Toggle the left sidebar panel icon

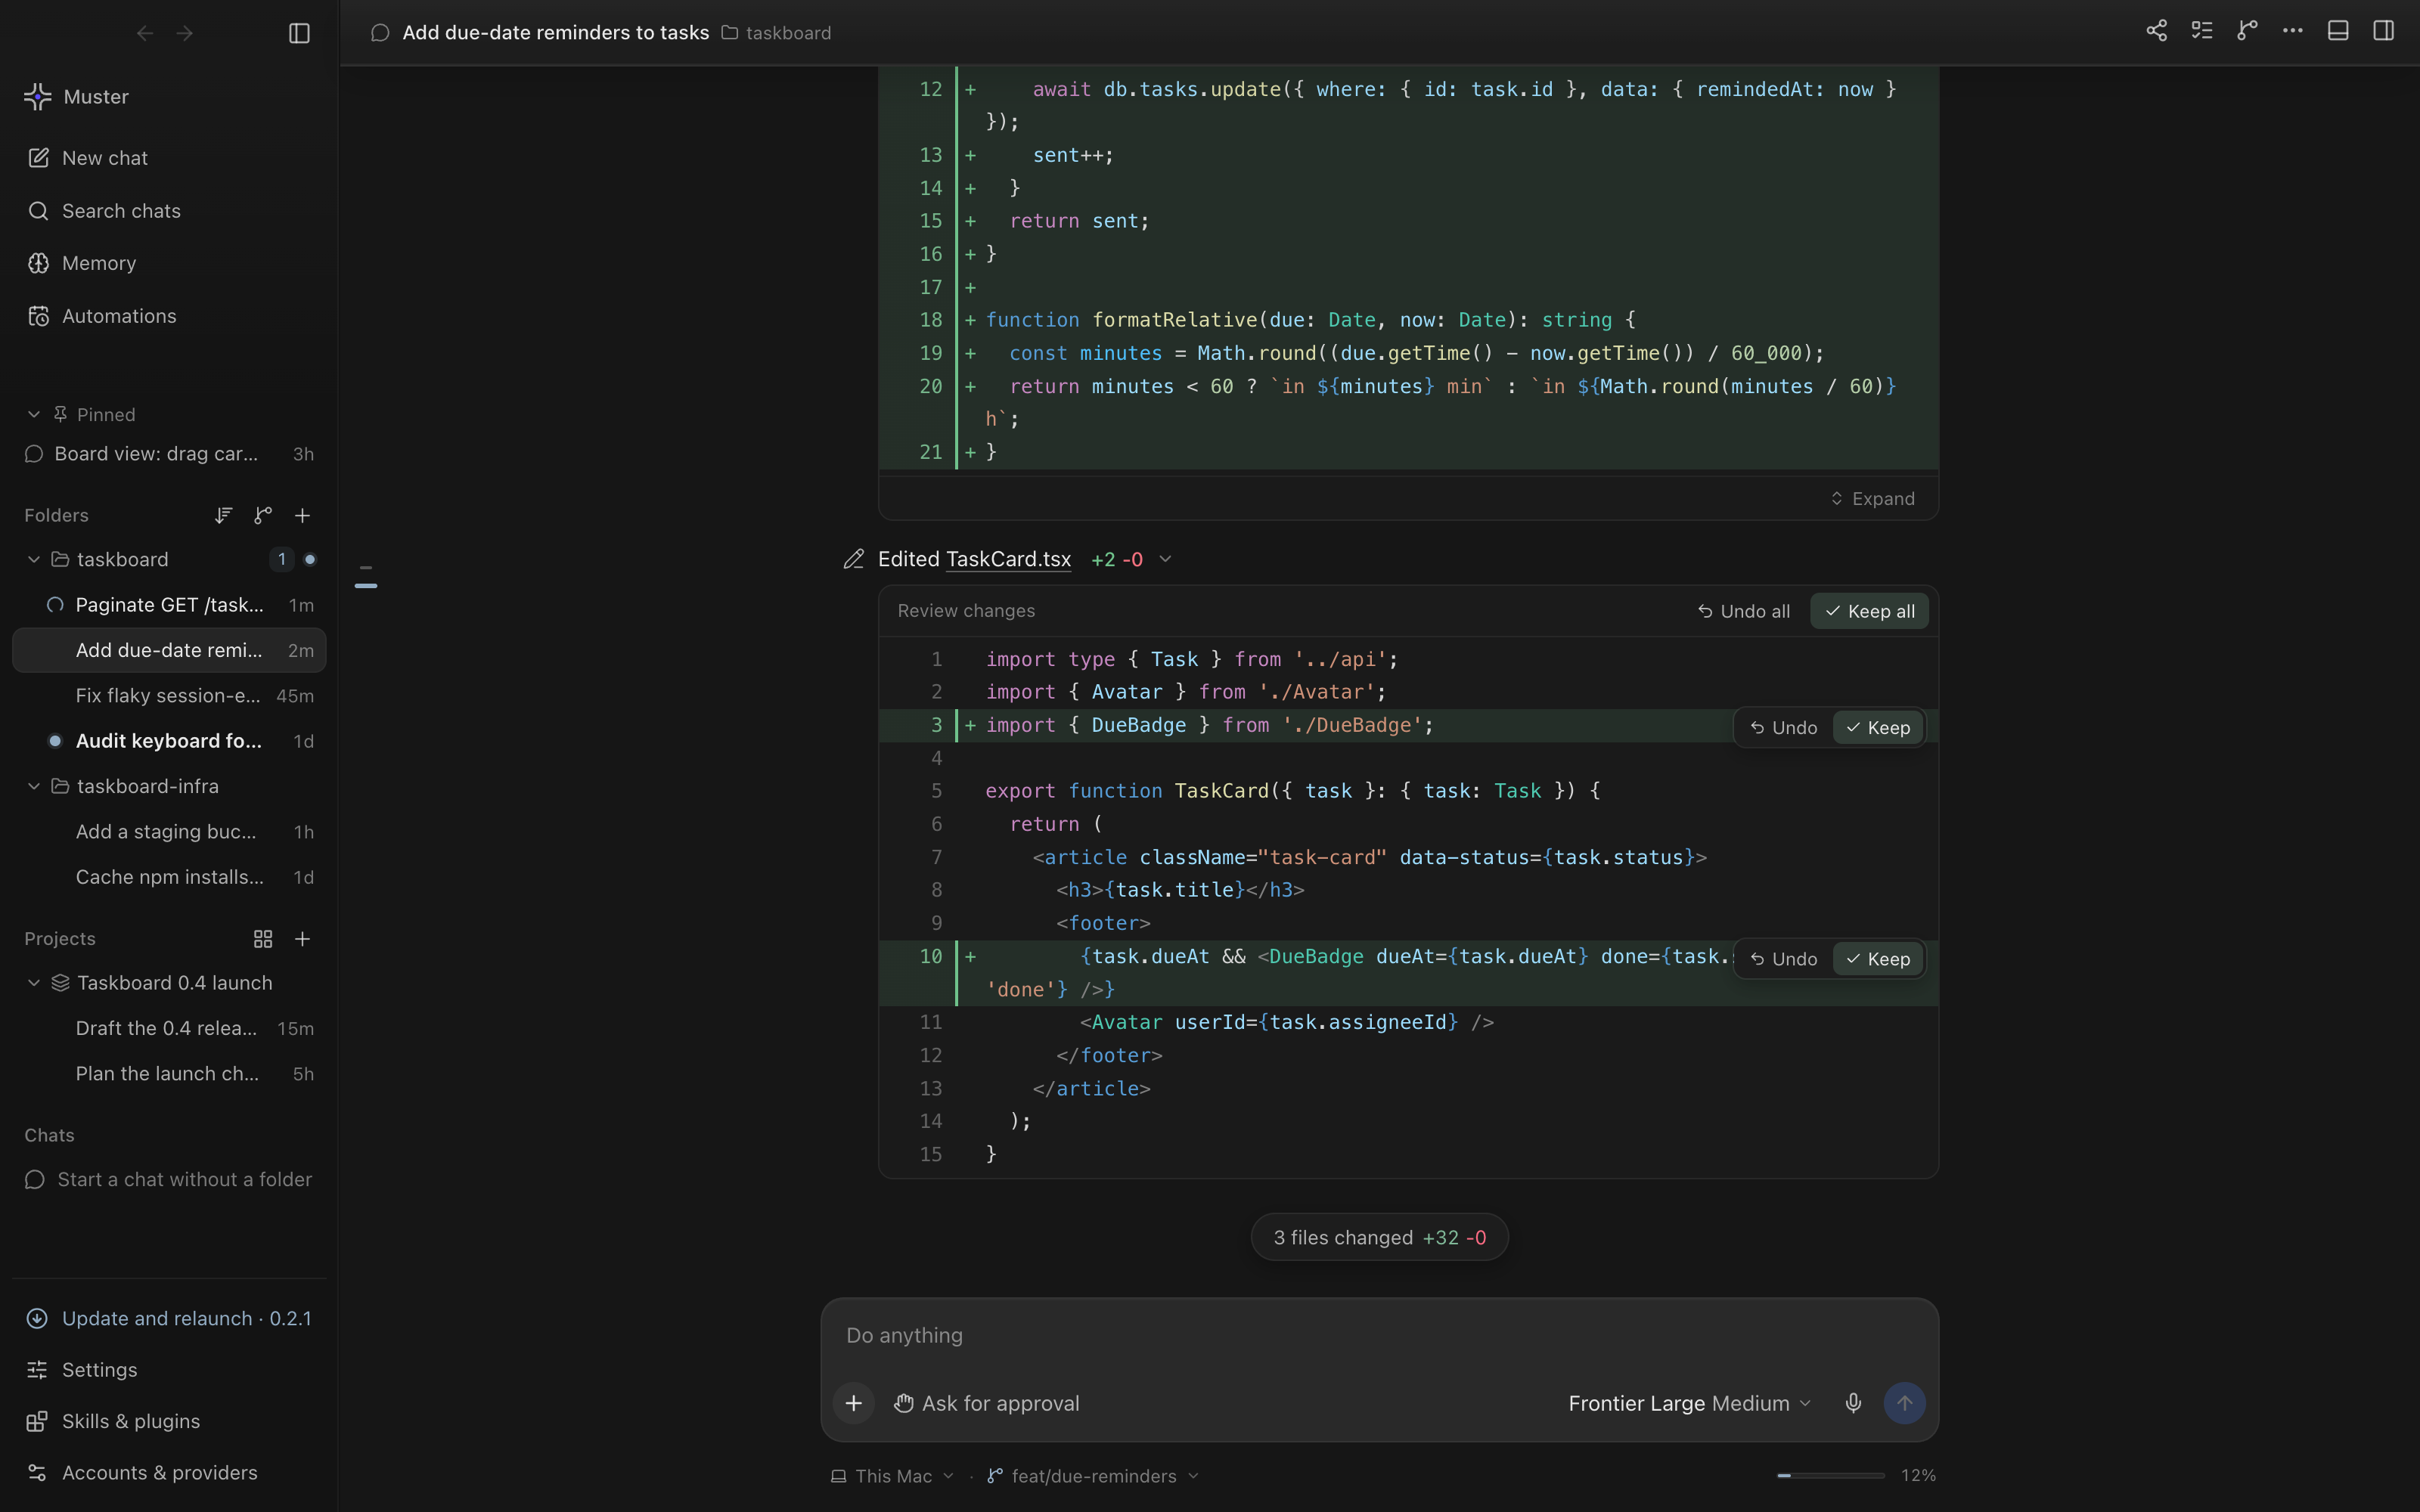(299, 33)
